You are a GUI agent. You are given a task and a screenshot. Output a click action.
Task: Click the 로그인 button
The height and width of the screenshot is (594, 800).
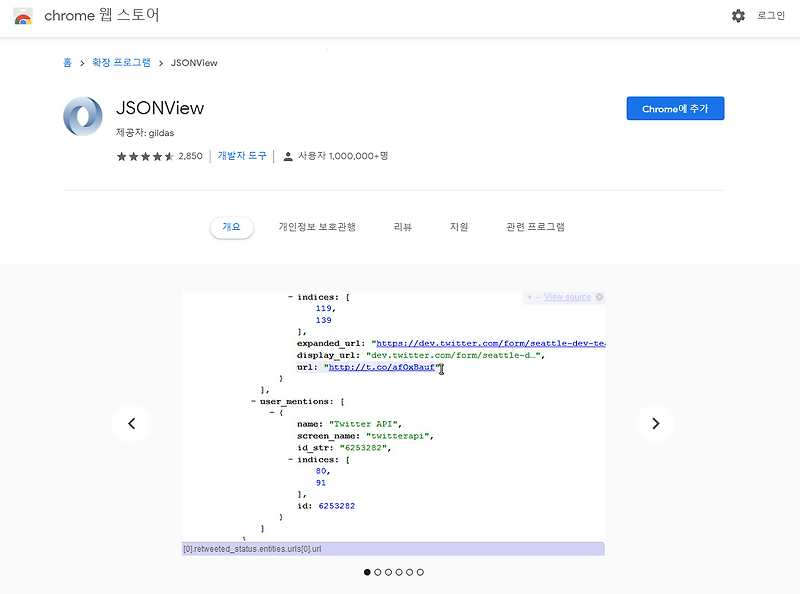[x=770, y=16]
